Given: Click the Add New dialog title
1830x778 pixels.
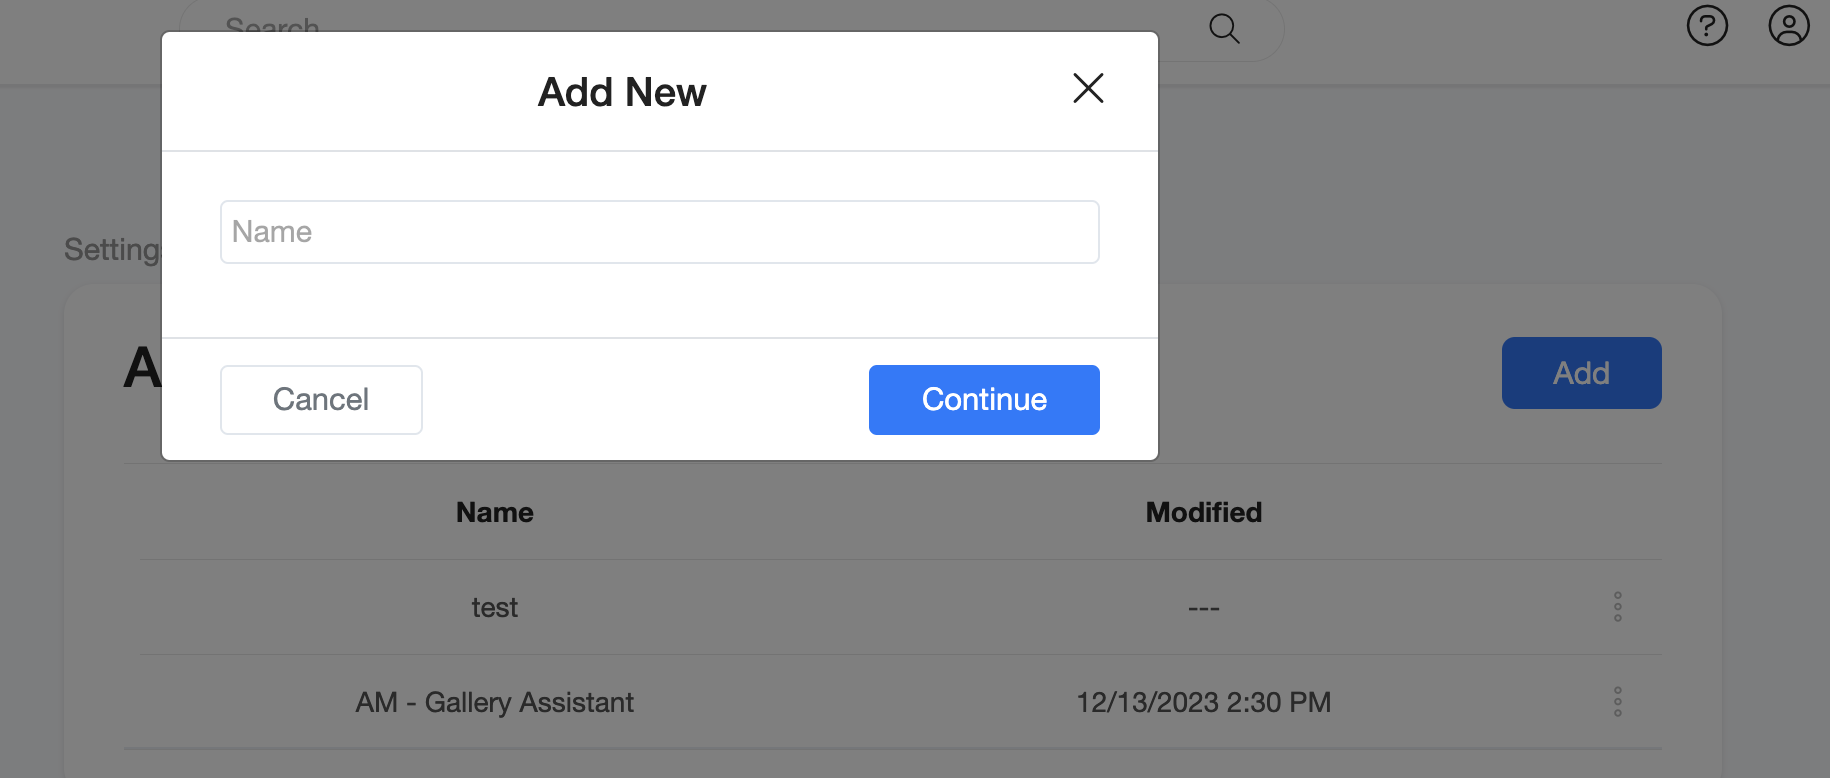Looking at the screenshot, I should pos(622,93).
